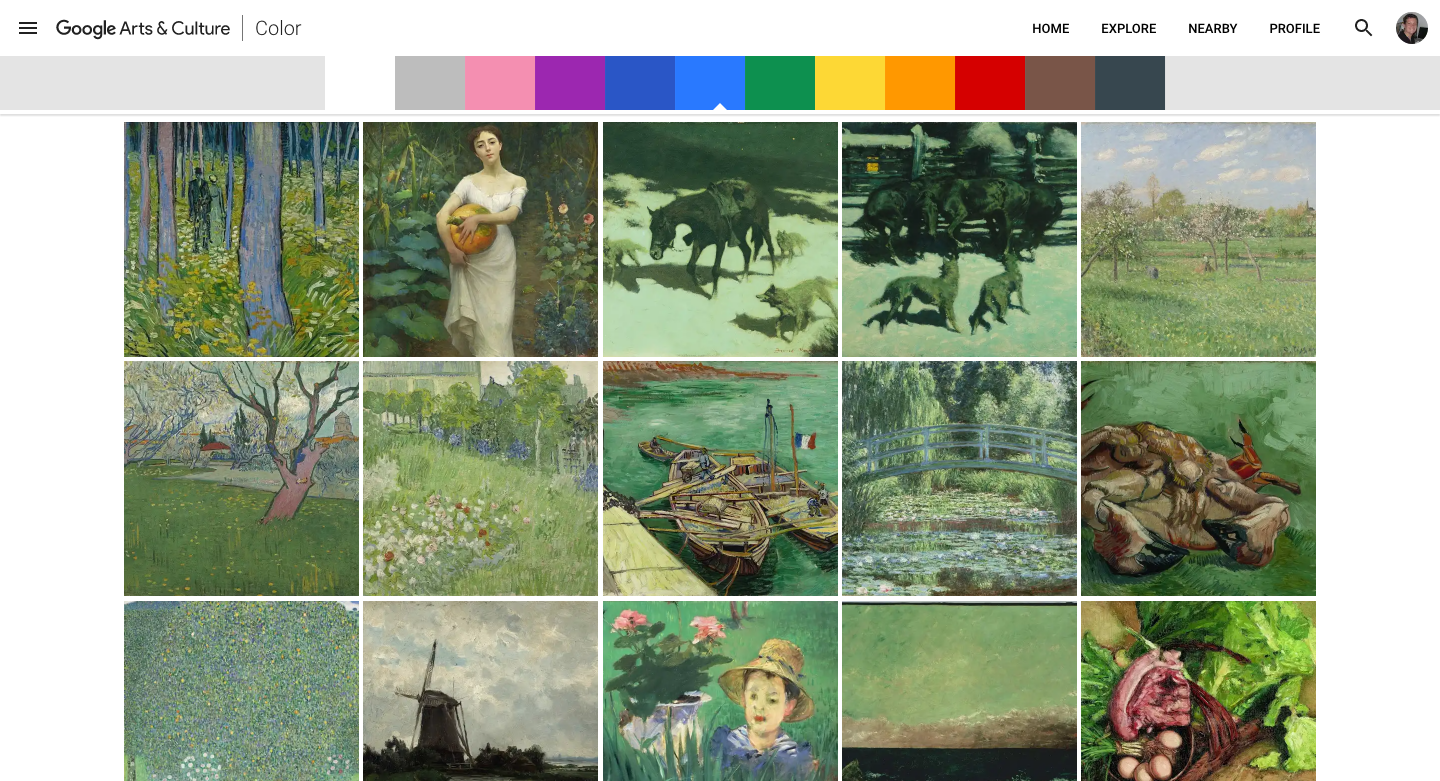Select the red color swatch
Image resolution: width=1440 pixels, height=781 pixels.
(990, 83)
